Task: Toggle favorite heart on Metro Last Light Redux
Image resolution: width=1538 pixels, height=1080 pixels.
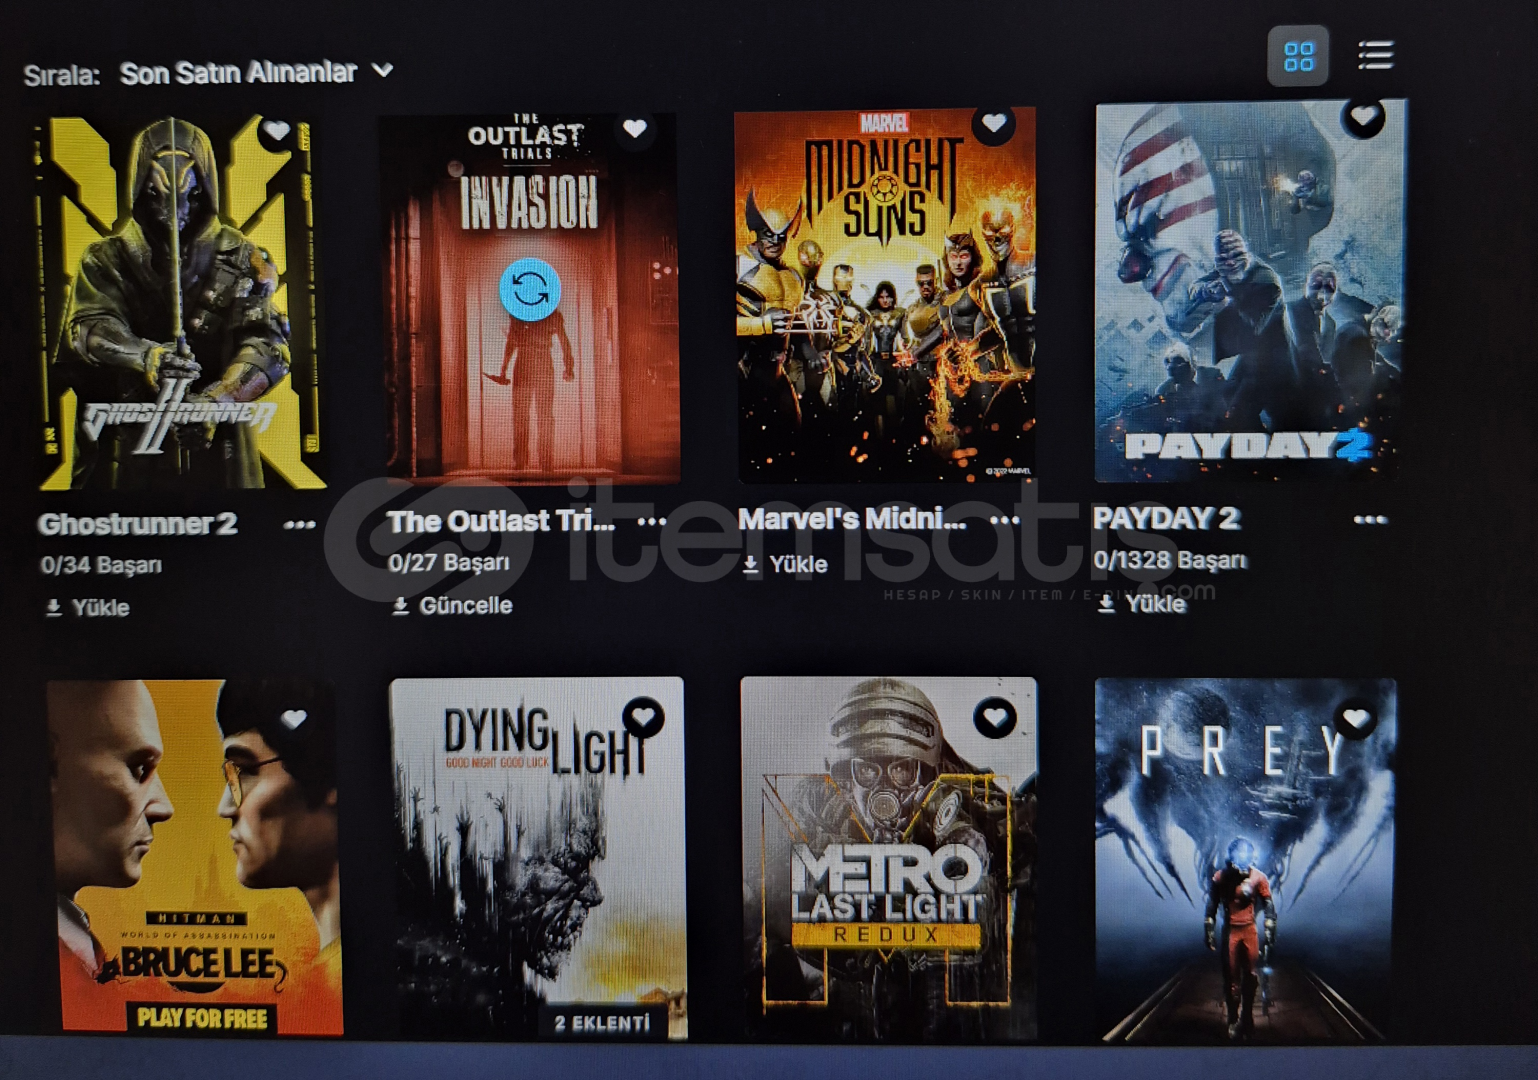Action: click(x=995, y=718)
